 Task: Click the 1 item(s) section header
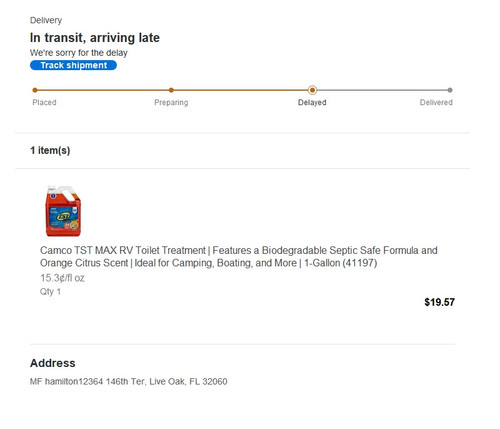tap(50, 150)
